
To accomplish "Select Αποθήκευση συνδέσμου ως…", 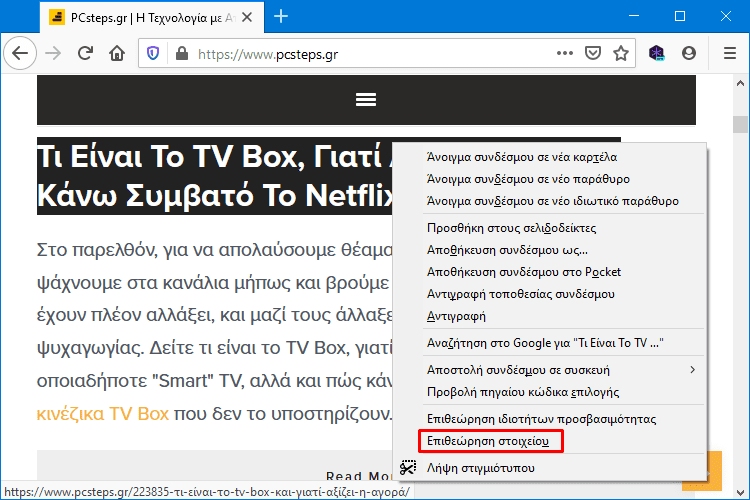I will coord(550,250).
